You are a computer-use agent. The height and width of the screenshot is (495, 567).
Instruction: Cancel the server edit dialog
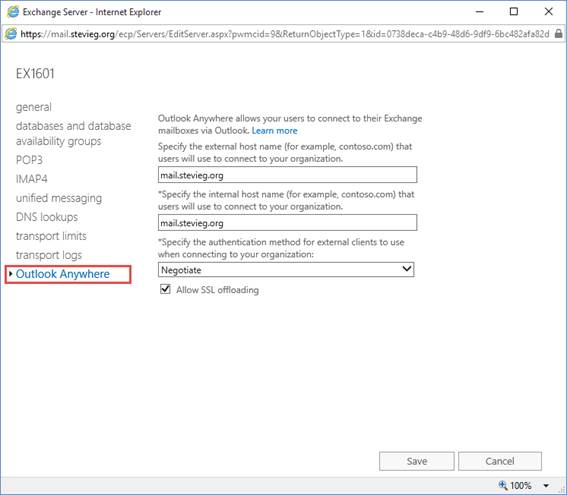pyautogui.click(x=500, y=461)
